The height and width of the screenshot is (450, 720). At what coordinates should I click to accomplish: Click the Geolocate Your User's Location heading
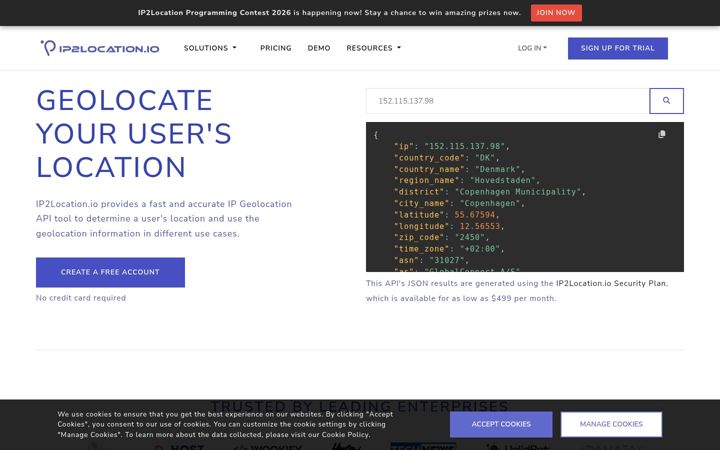coord(134,134)
